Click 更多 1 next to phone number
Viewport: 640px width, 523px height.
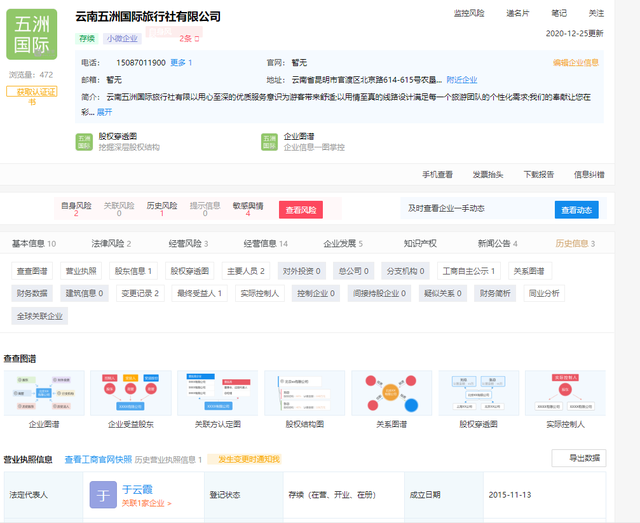point(181,62)
